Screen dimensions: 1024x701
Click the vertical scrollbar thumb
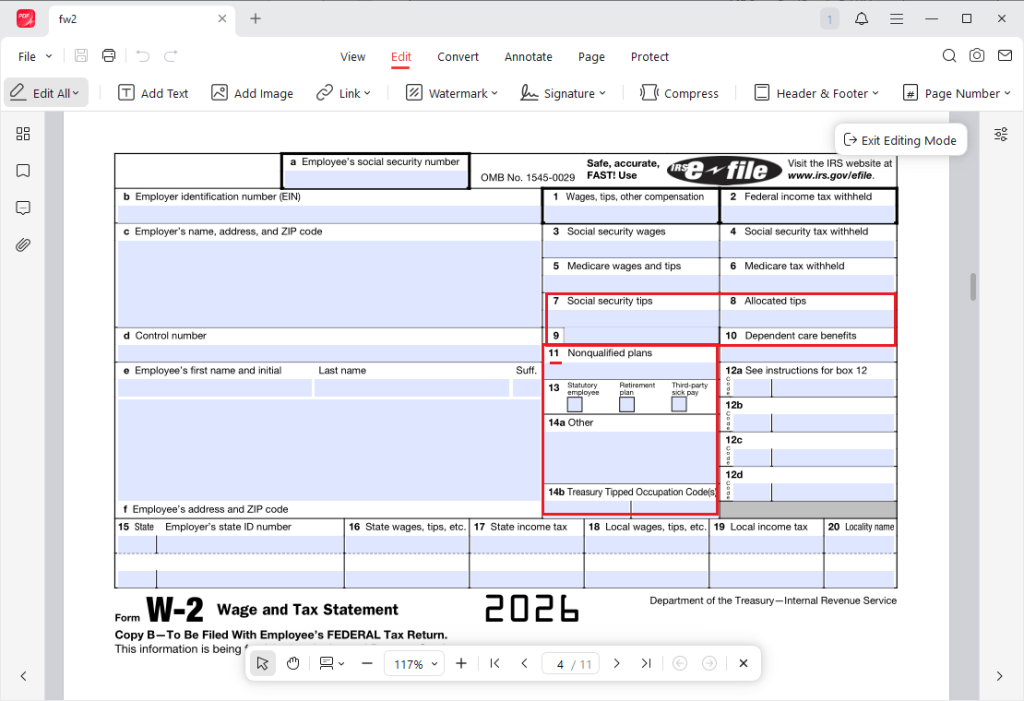click(x=973, y=287)
